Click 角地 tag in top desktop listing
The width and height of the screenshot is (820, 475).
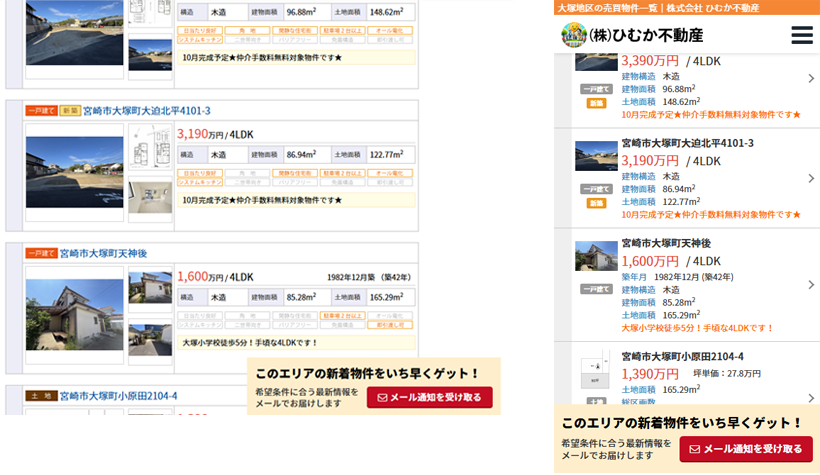tap(247, 30)
